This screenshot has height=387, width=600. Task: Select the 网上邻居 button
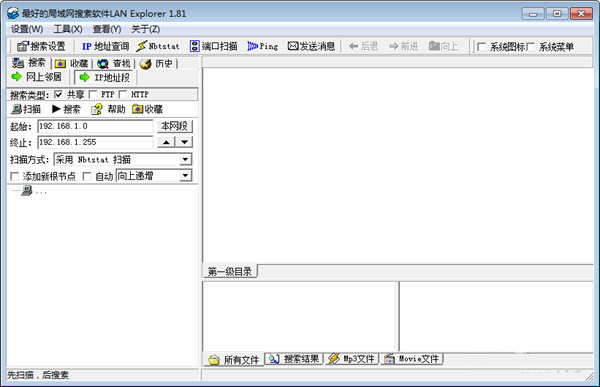37,77
